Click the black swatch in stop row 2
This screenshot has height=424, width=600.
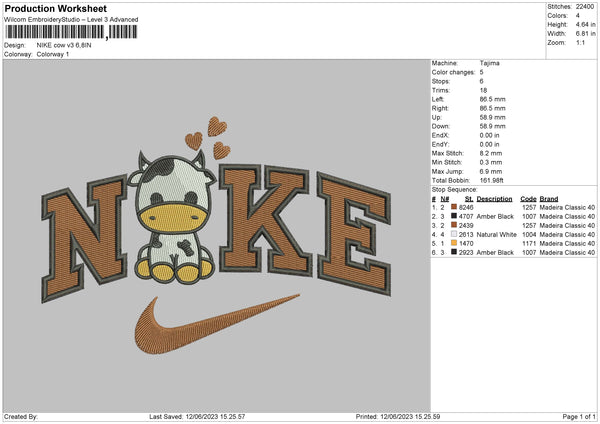coord(454,216)
